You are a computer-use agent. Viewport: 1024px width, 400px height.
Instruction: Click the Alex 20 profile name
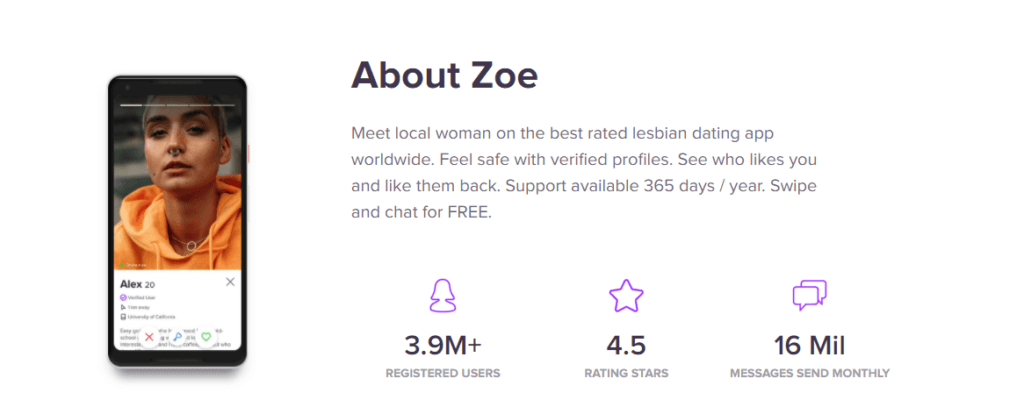tap(137, 284)
